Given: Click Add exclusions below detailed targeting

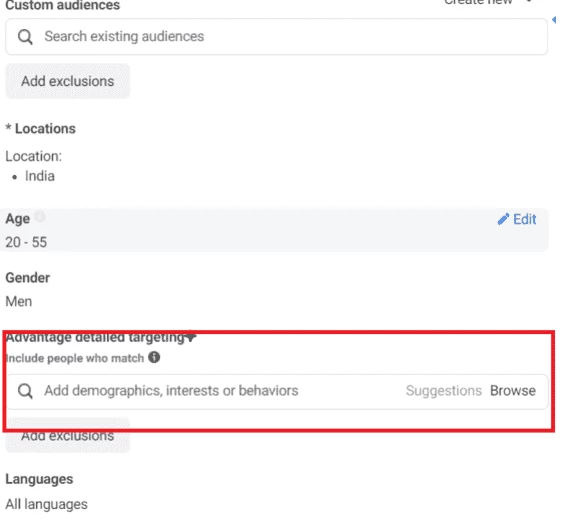Looking at the screenshot, I should point(68,435).
